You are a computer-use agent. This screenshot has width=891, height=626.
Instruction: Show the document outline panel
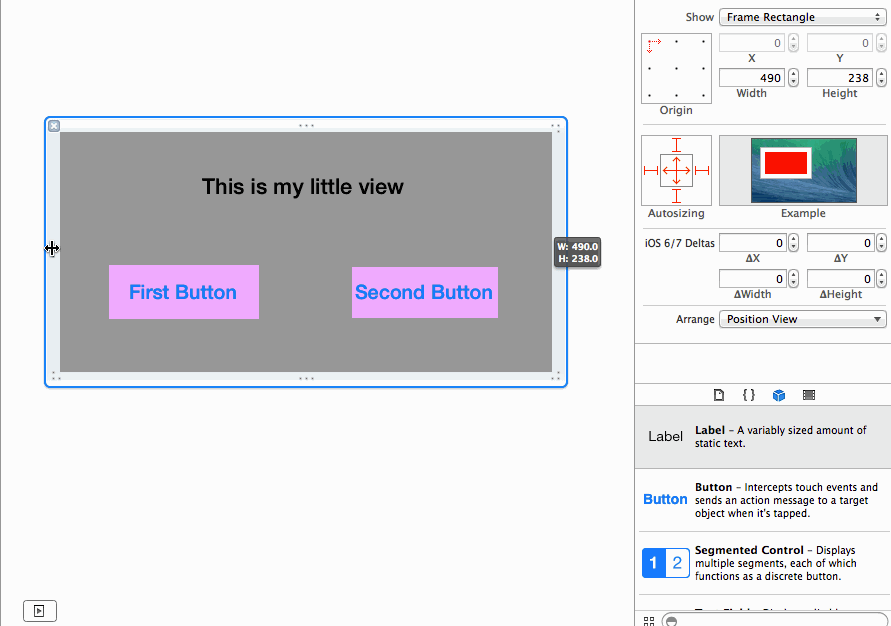(x=40, y=610)
